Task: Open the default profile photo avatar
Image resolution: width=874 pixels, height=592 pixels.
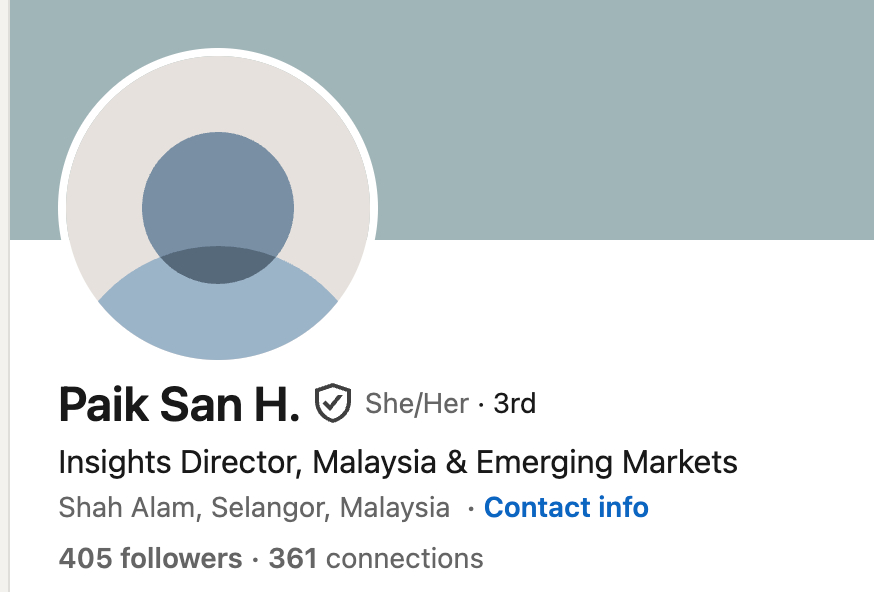Action: (218, 207)
